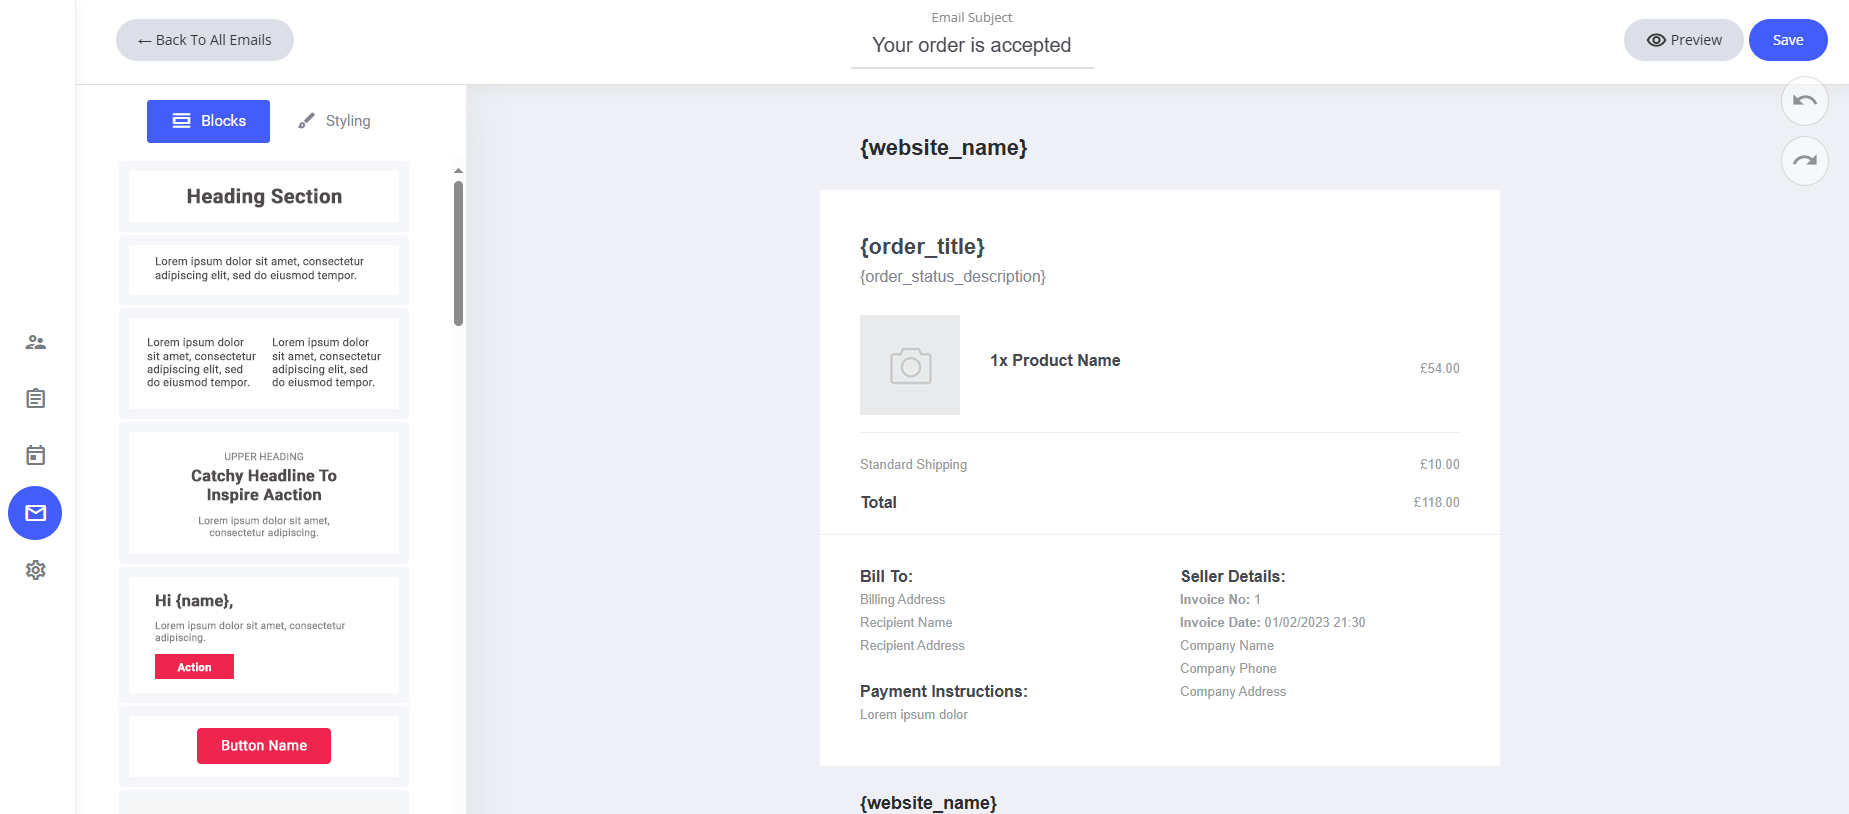This screenshot has width=1849, height=814.
Task: Click the product image placeholder camera icon
Action: [910, 366]
